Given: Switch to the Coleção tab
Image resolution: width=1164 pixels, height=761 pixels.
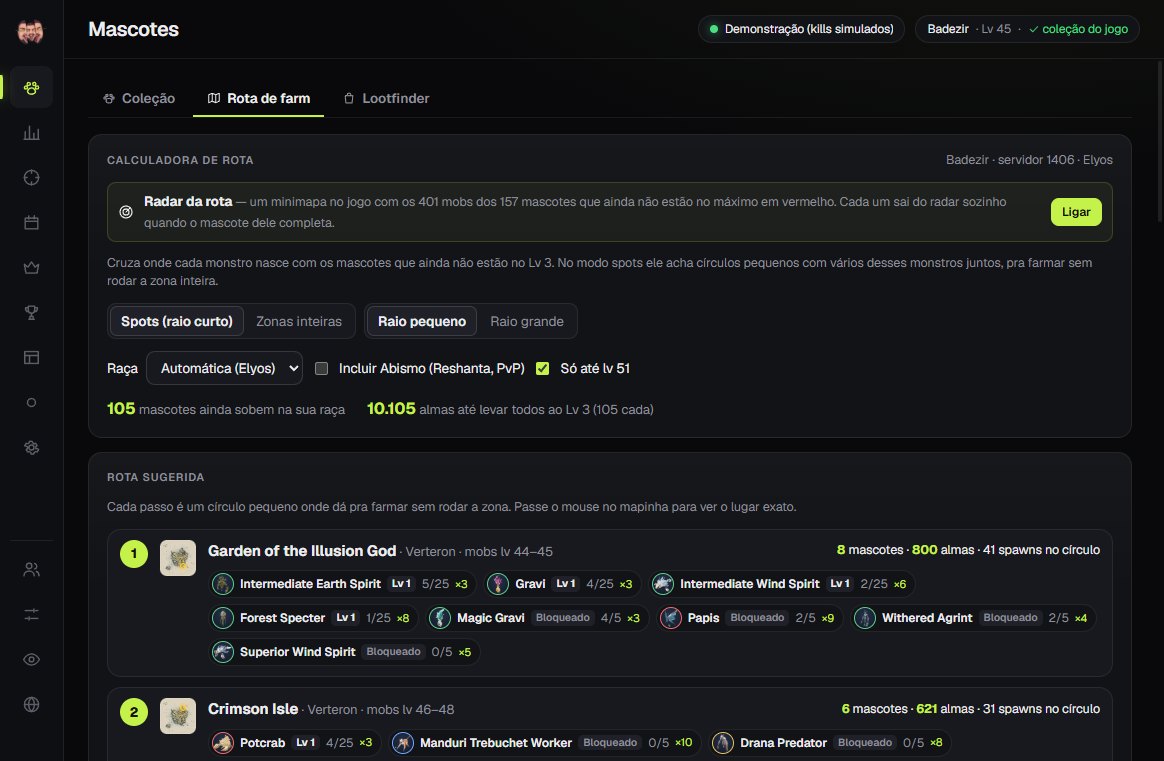Looking at the screenshot, I should [139, 99].
